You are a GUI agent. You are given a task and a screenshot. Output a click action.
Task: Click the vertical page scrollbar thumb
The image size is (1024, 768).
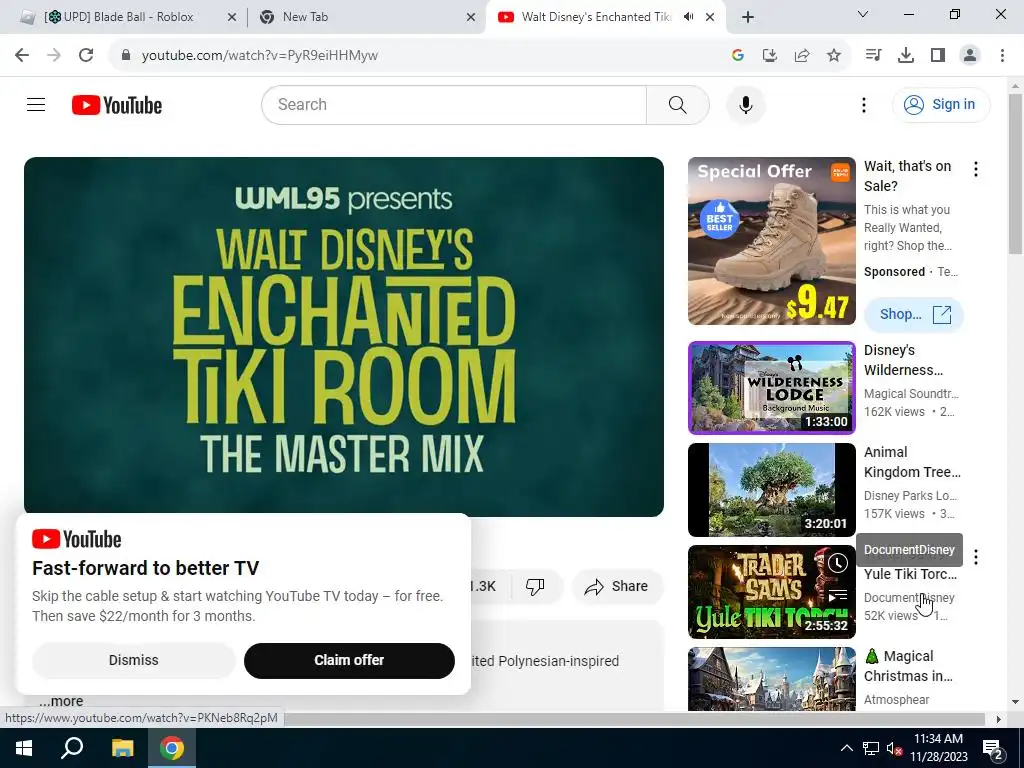[x=1015, y=173]
